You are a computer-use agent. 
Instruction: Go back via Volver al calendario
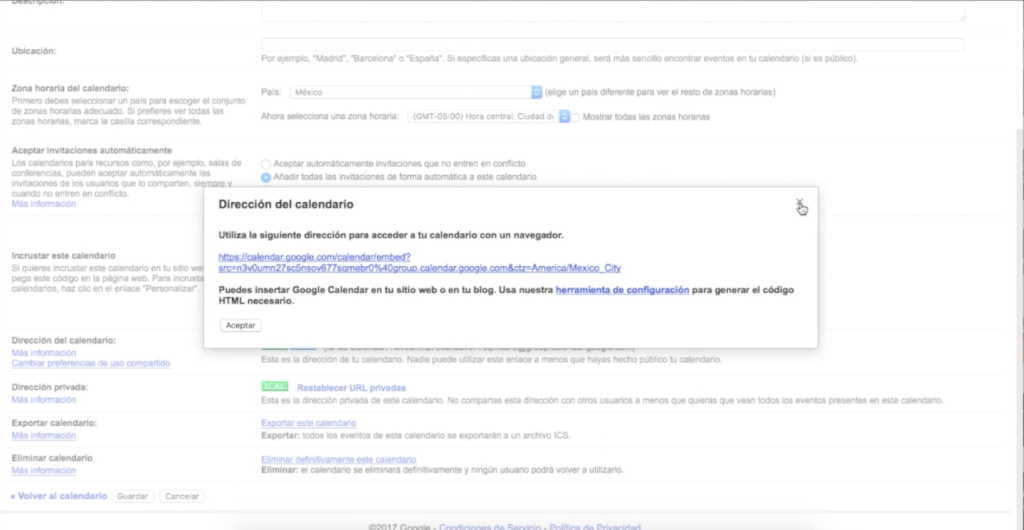point(58,496)
